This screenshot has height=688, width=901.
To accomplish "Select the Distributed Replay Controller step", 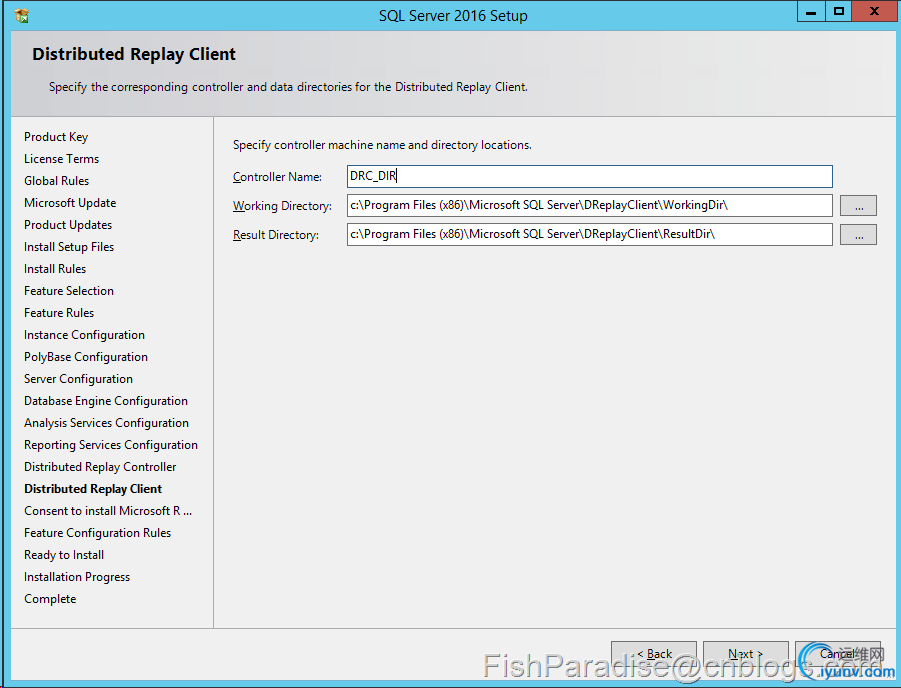I will (x=100, y=467).
